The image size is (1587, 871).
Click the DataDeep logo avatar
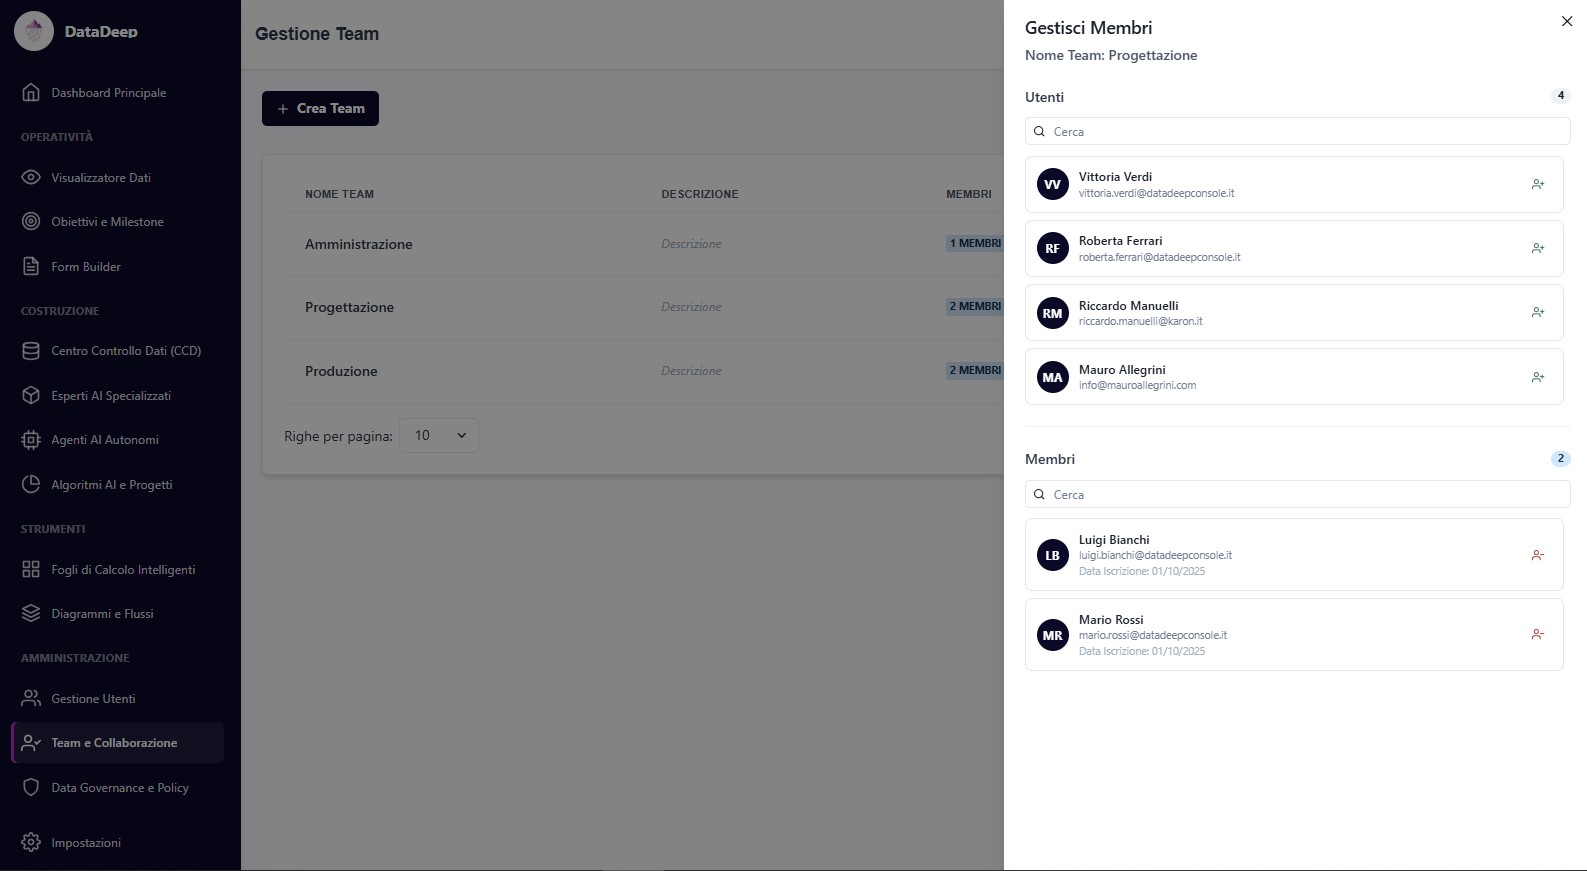tap(34, 32)
